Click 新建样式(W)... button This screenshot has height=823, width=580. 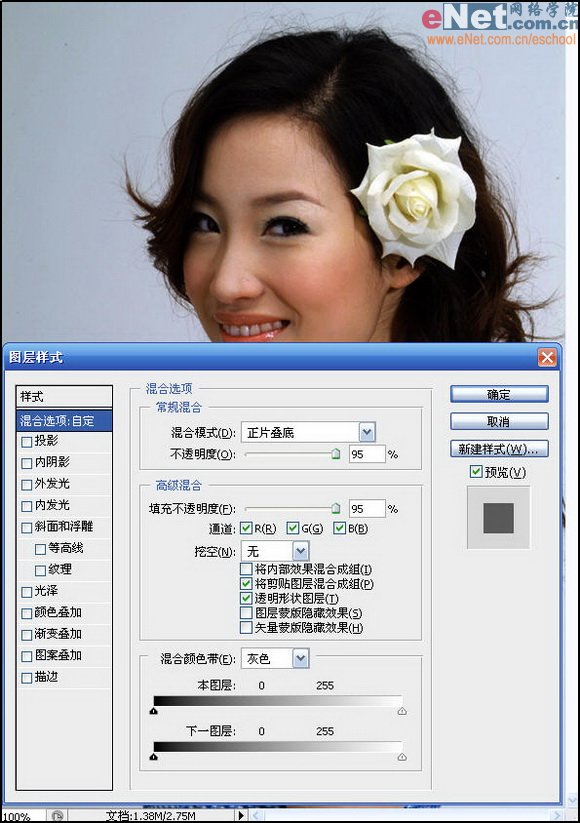(x=499, y=449)
